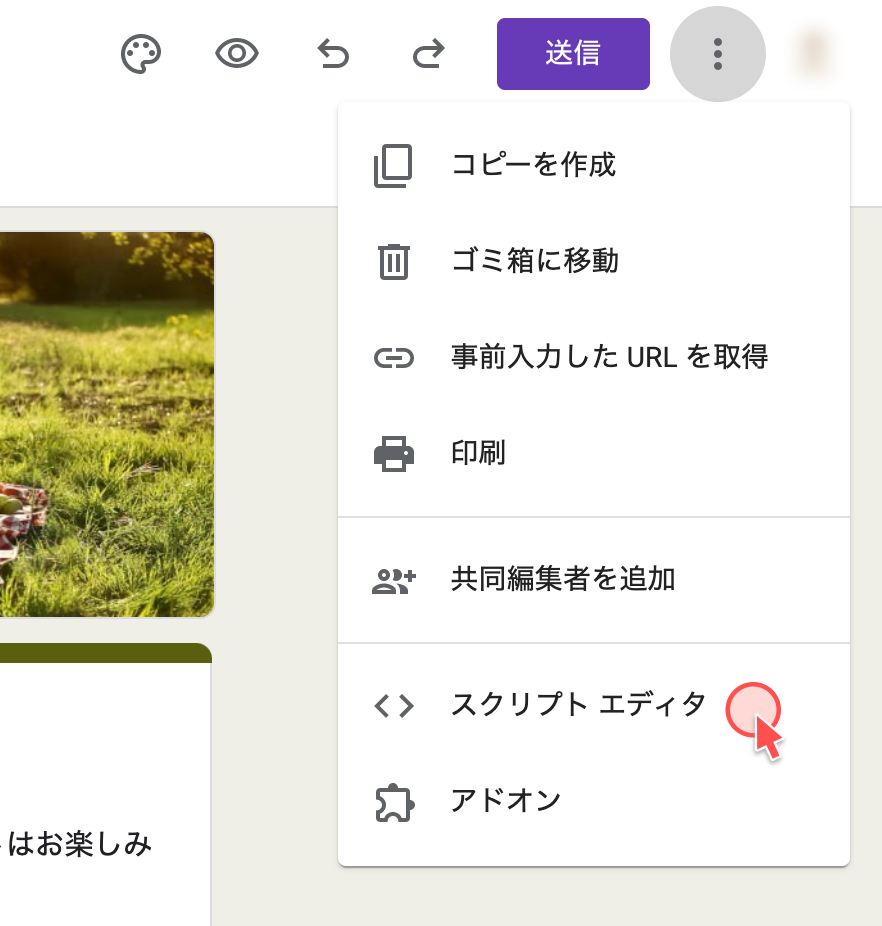Click the form header picnic image
Viewport: 882px width, 926px height.
click(107, 424)
